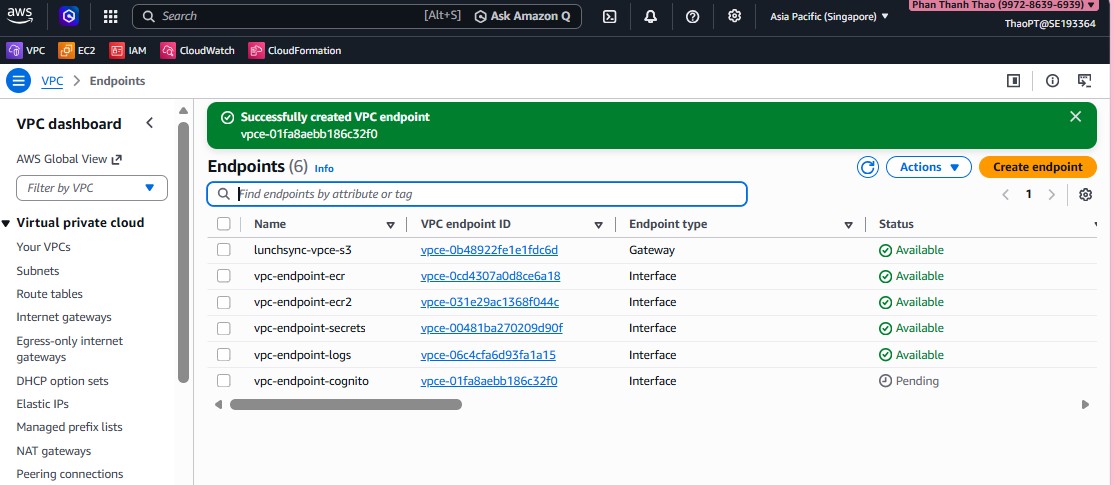Expand the Filter by VPC dropdown
The width and height of the screenshot is (1114, 485).
click(92, 188)
